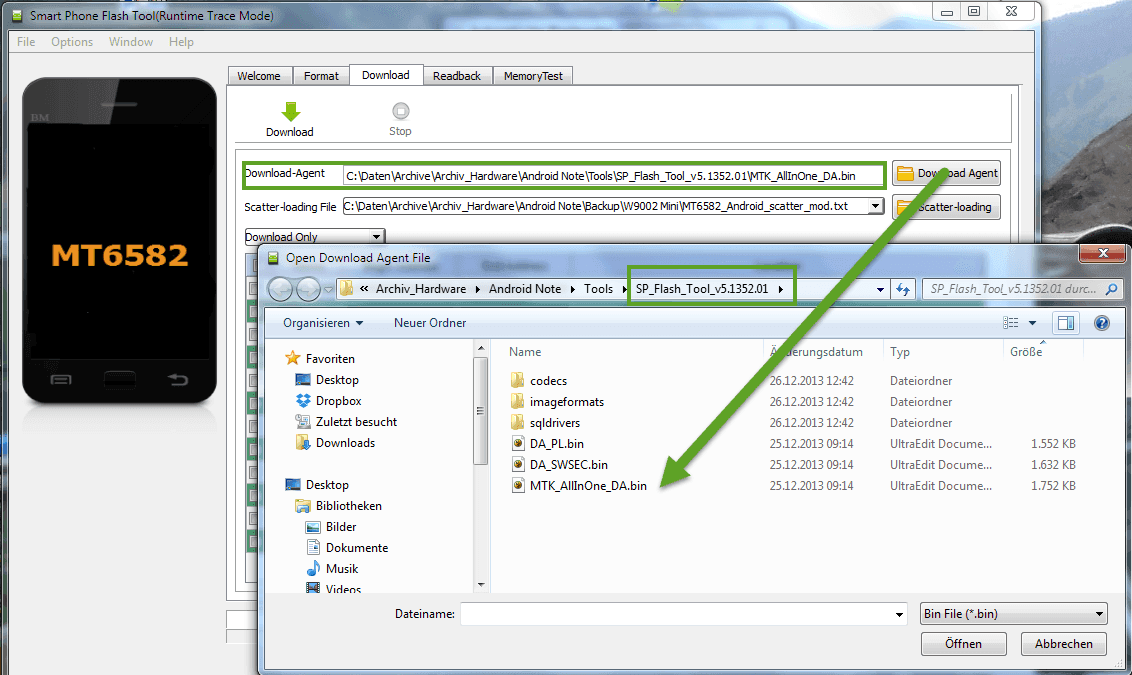Open the Download Only mode dropdown
This screenshot has height=675, width=1132.
pyautogui.click(x=376, y=237)
